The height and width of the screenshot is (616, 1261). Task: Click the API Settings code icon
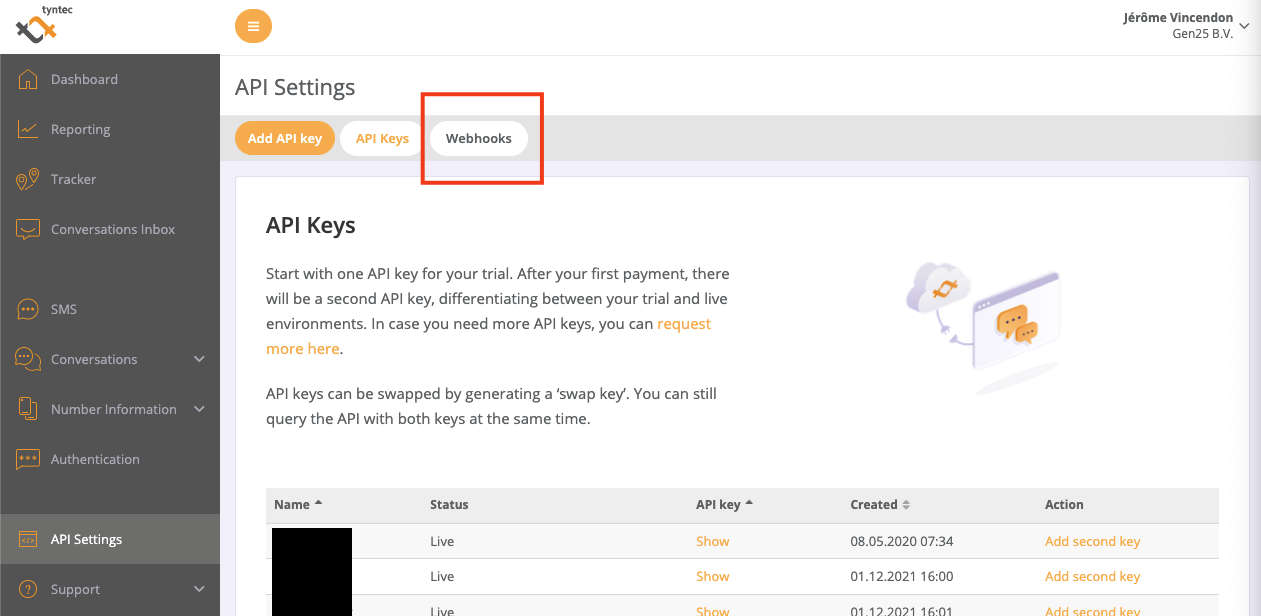(28, 539)
